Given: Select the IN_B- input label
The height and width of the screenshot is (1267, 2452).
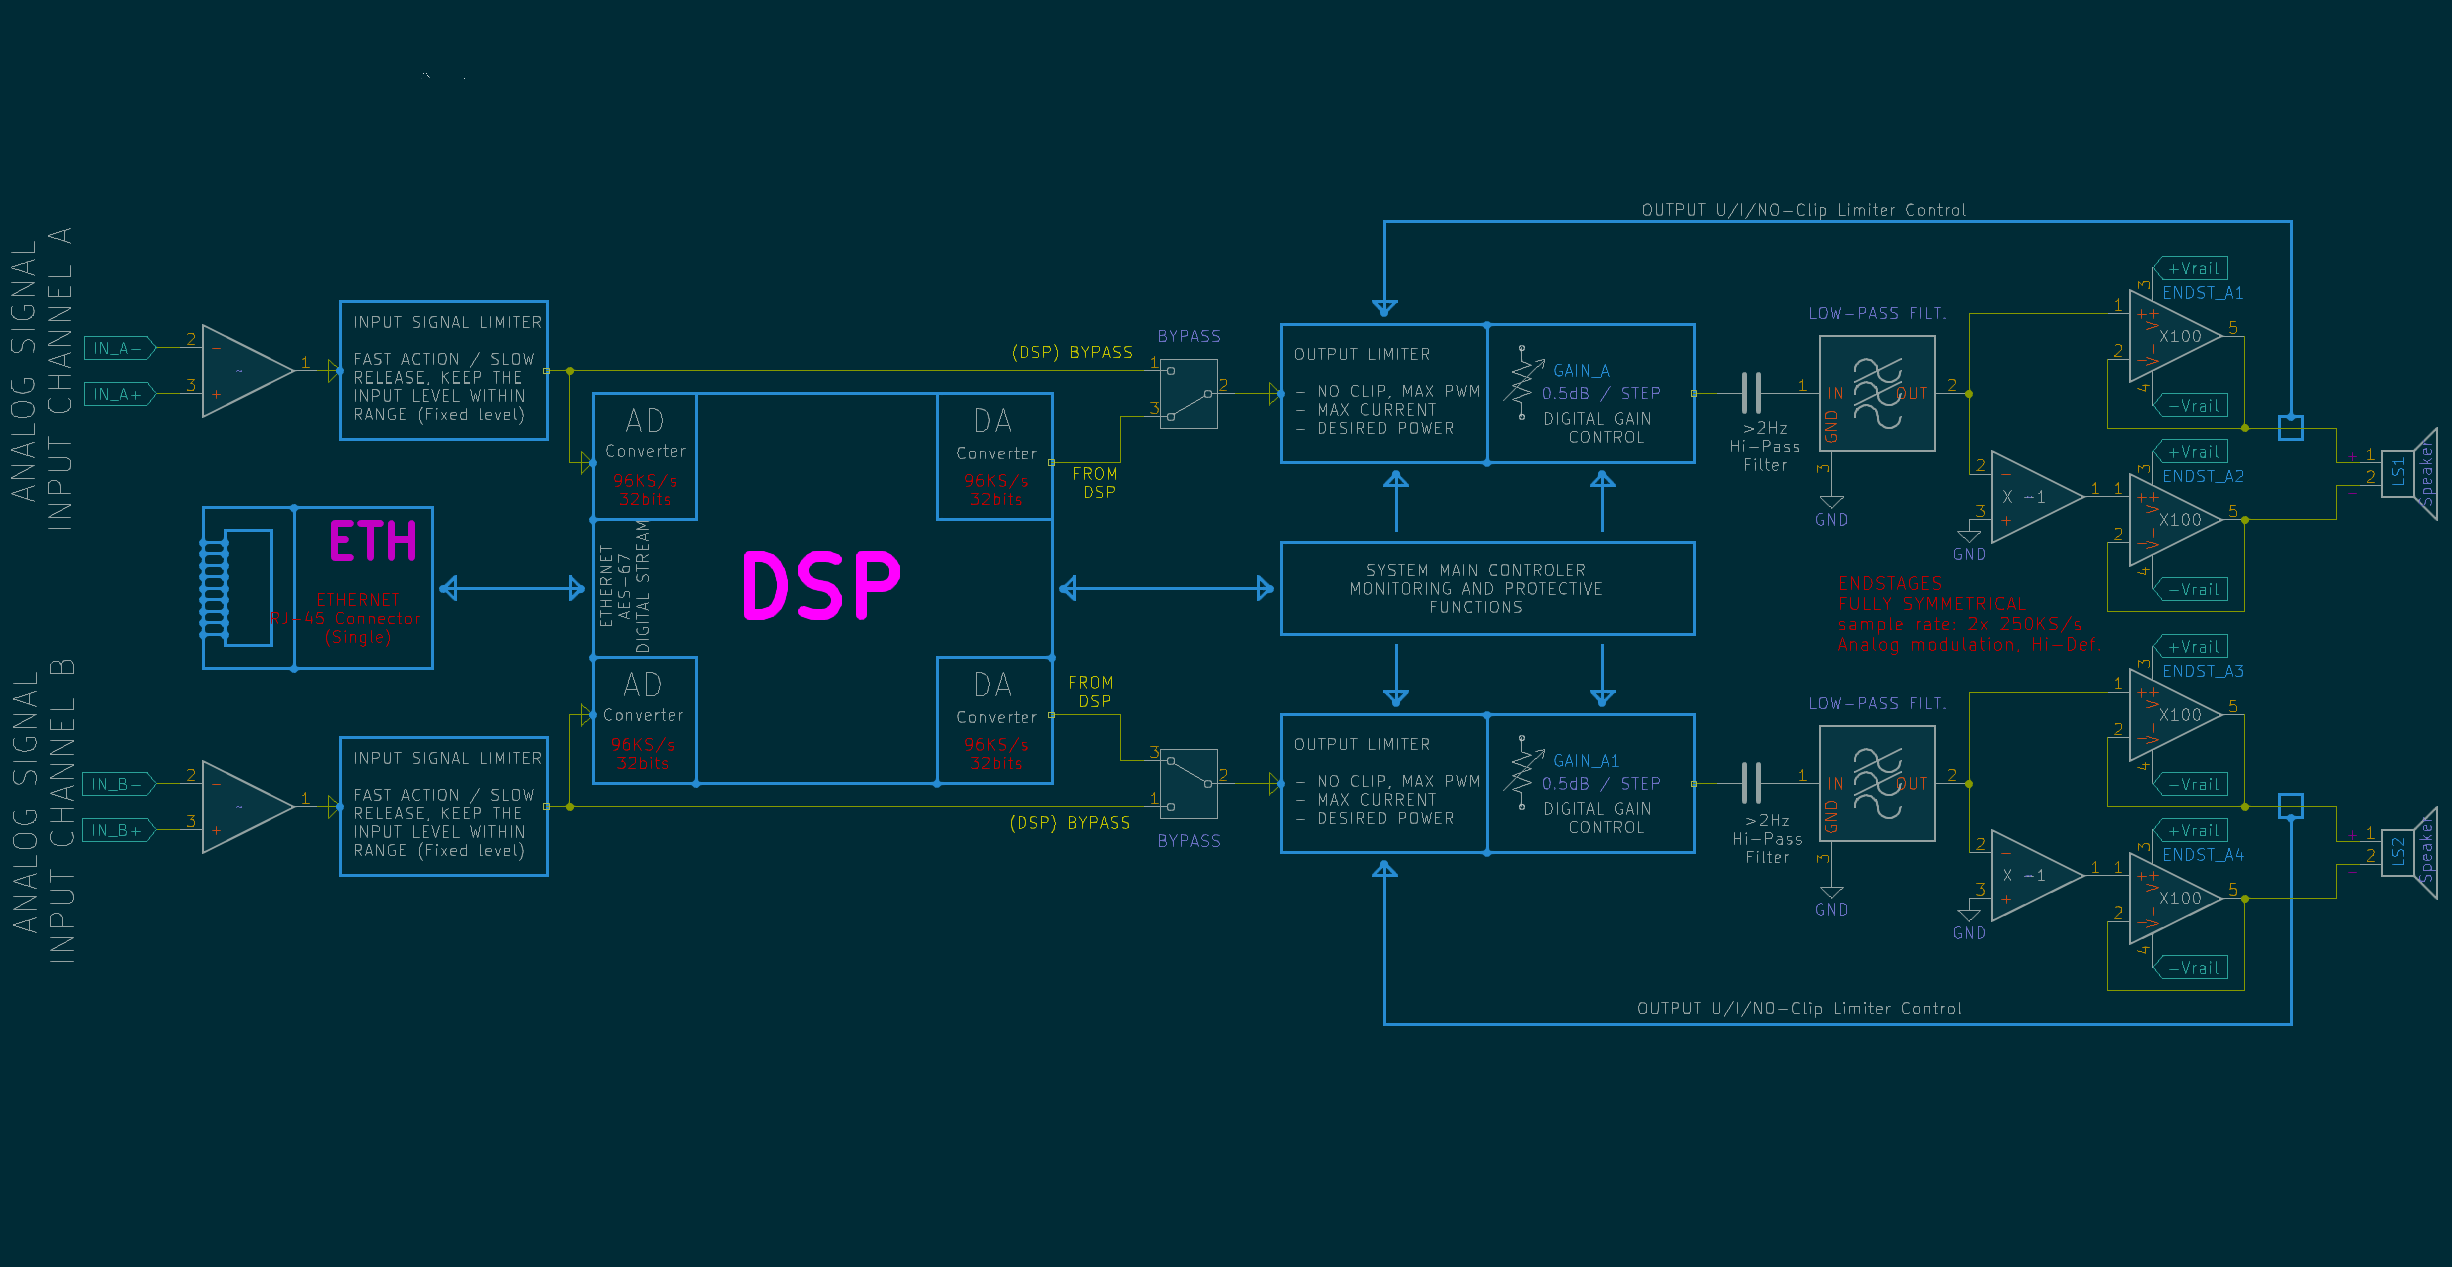Looking at the screenshot, I should 120,784.
